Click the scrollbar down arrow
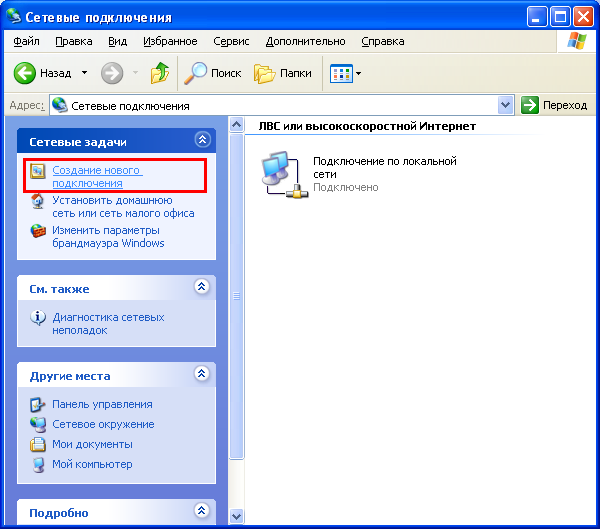Viewport: 600px width, 529px height. (x=236, y=516)
